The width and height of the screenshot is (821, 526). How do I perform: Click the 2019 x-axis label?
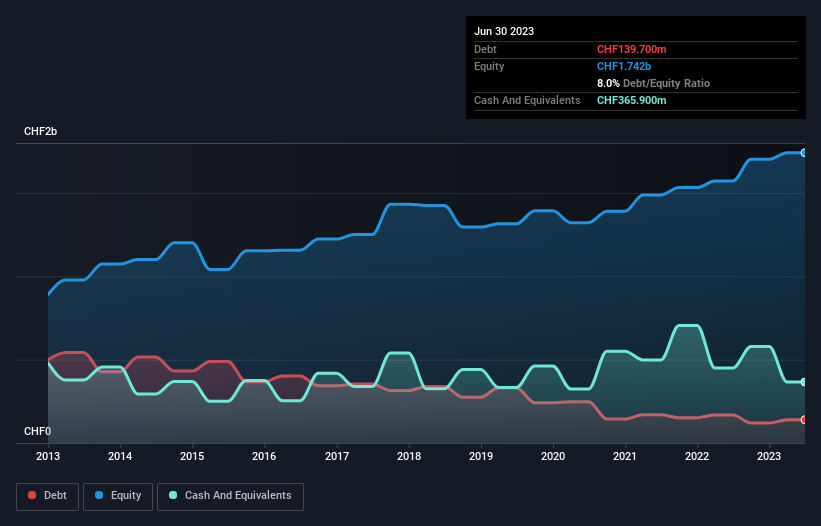click(481, 456)
